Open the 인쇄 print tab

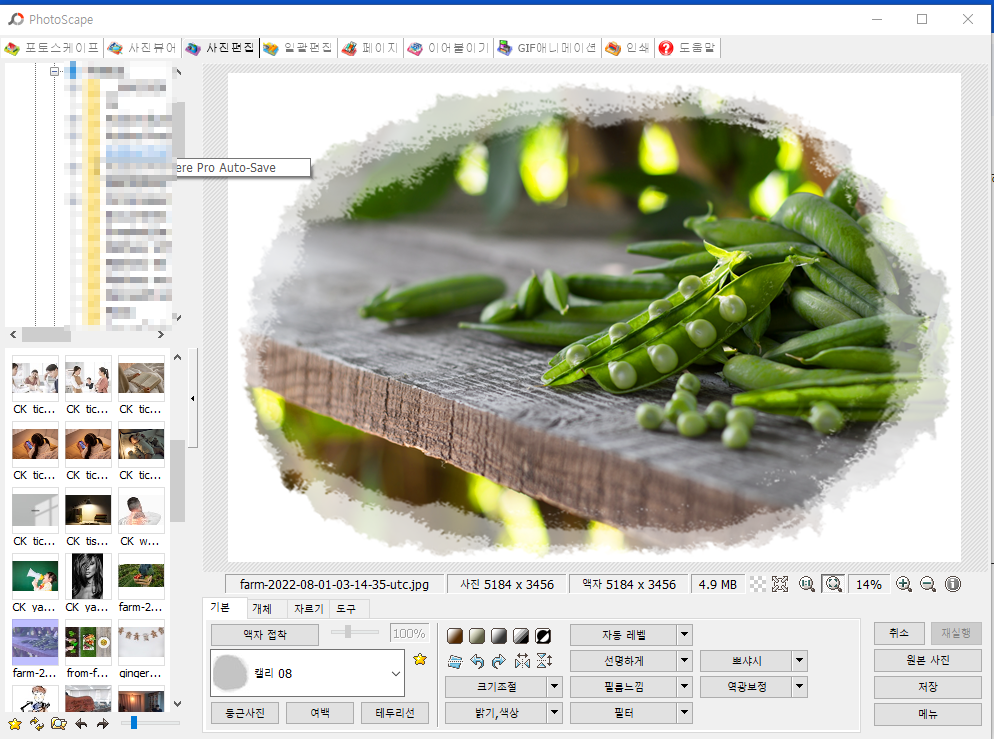628,48
